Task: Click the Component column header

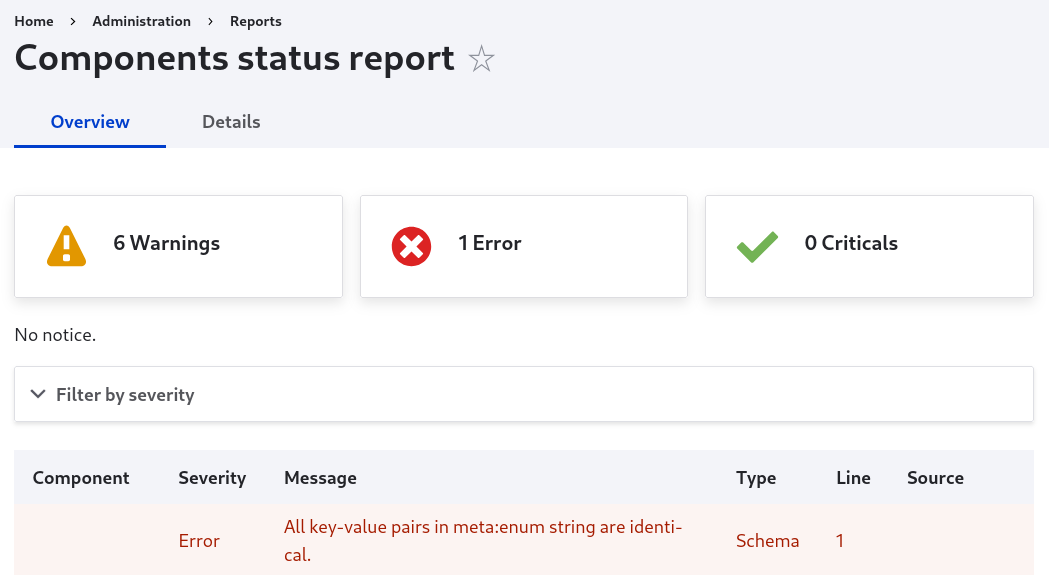Action: (81, 478)
